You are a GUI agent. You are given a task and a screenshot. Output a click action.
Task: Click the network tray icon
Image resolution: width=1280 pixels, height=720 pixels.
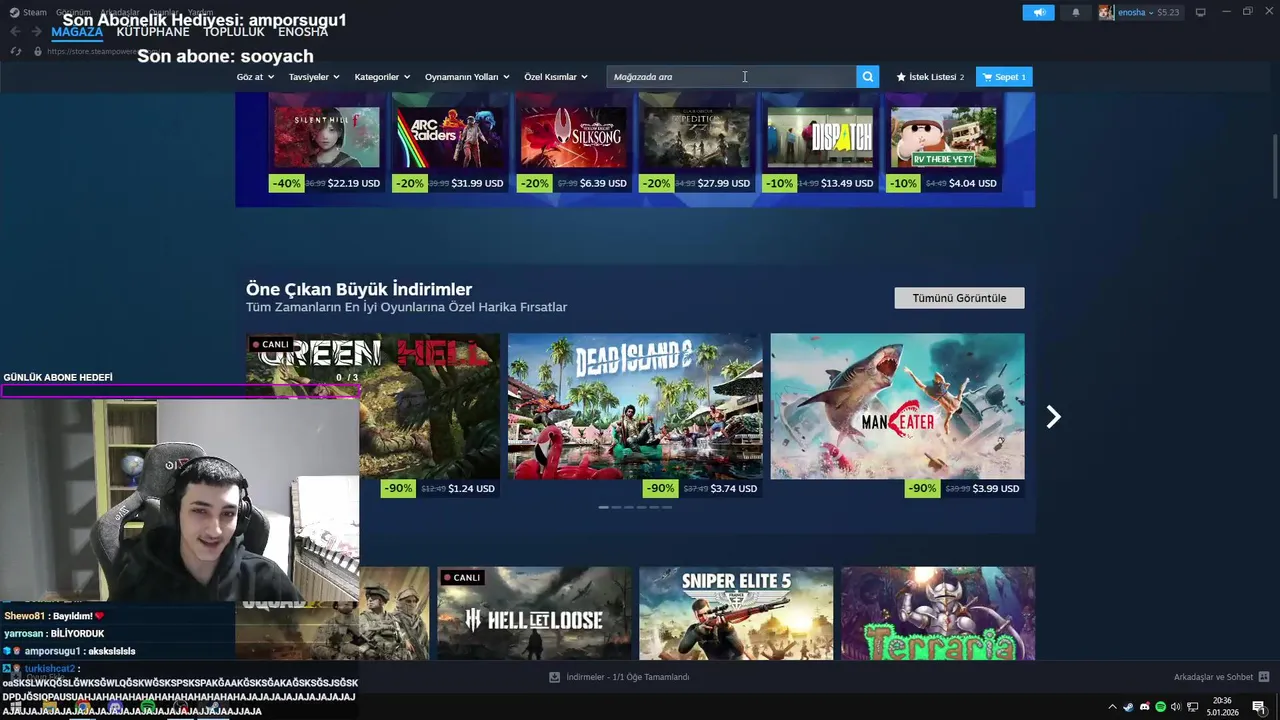1192,707
